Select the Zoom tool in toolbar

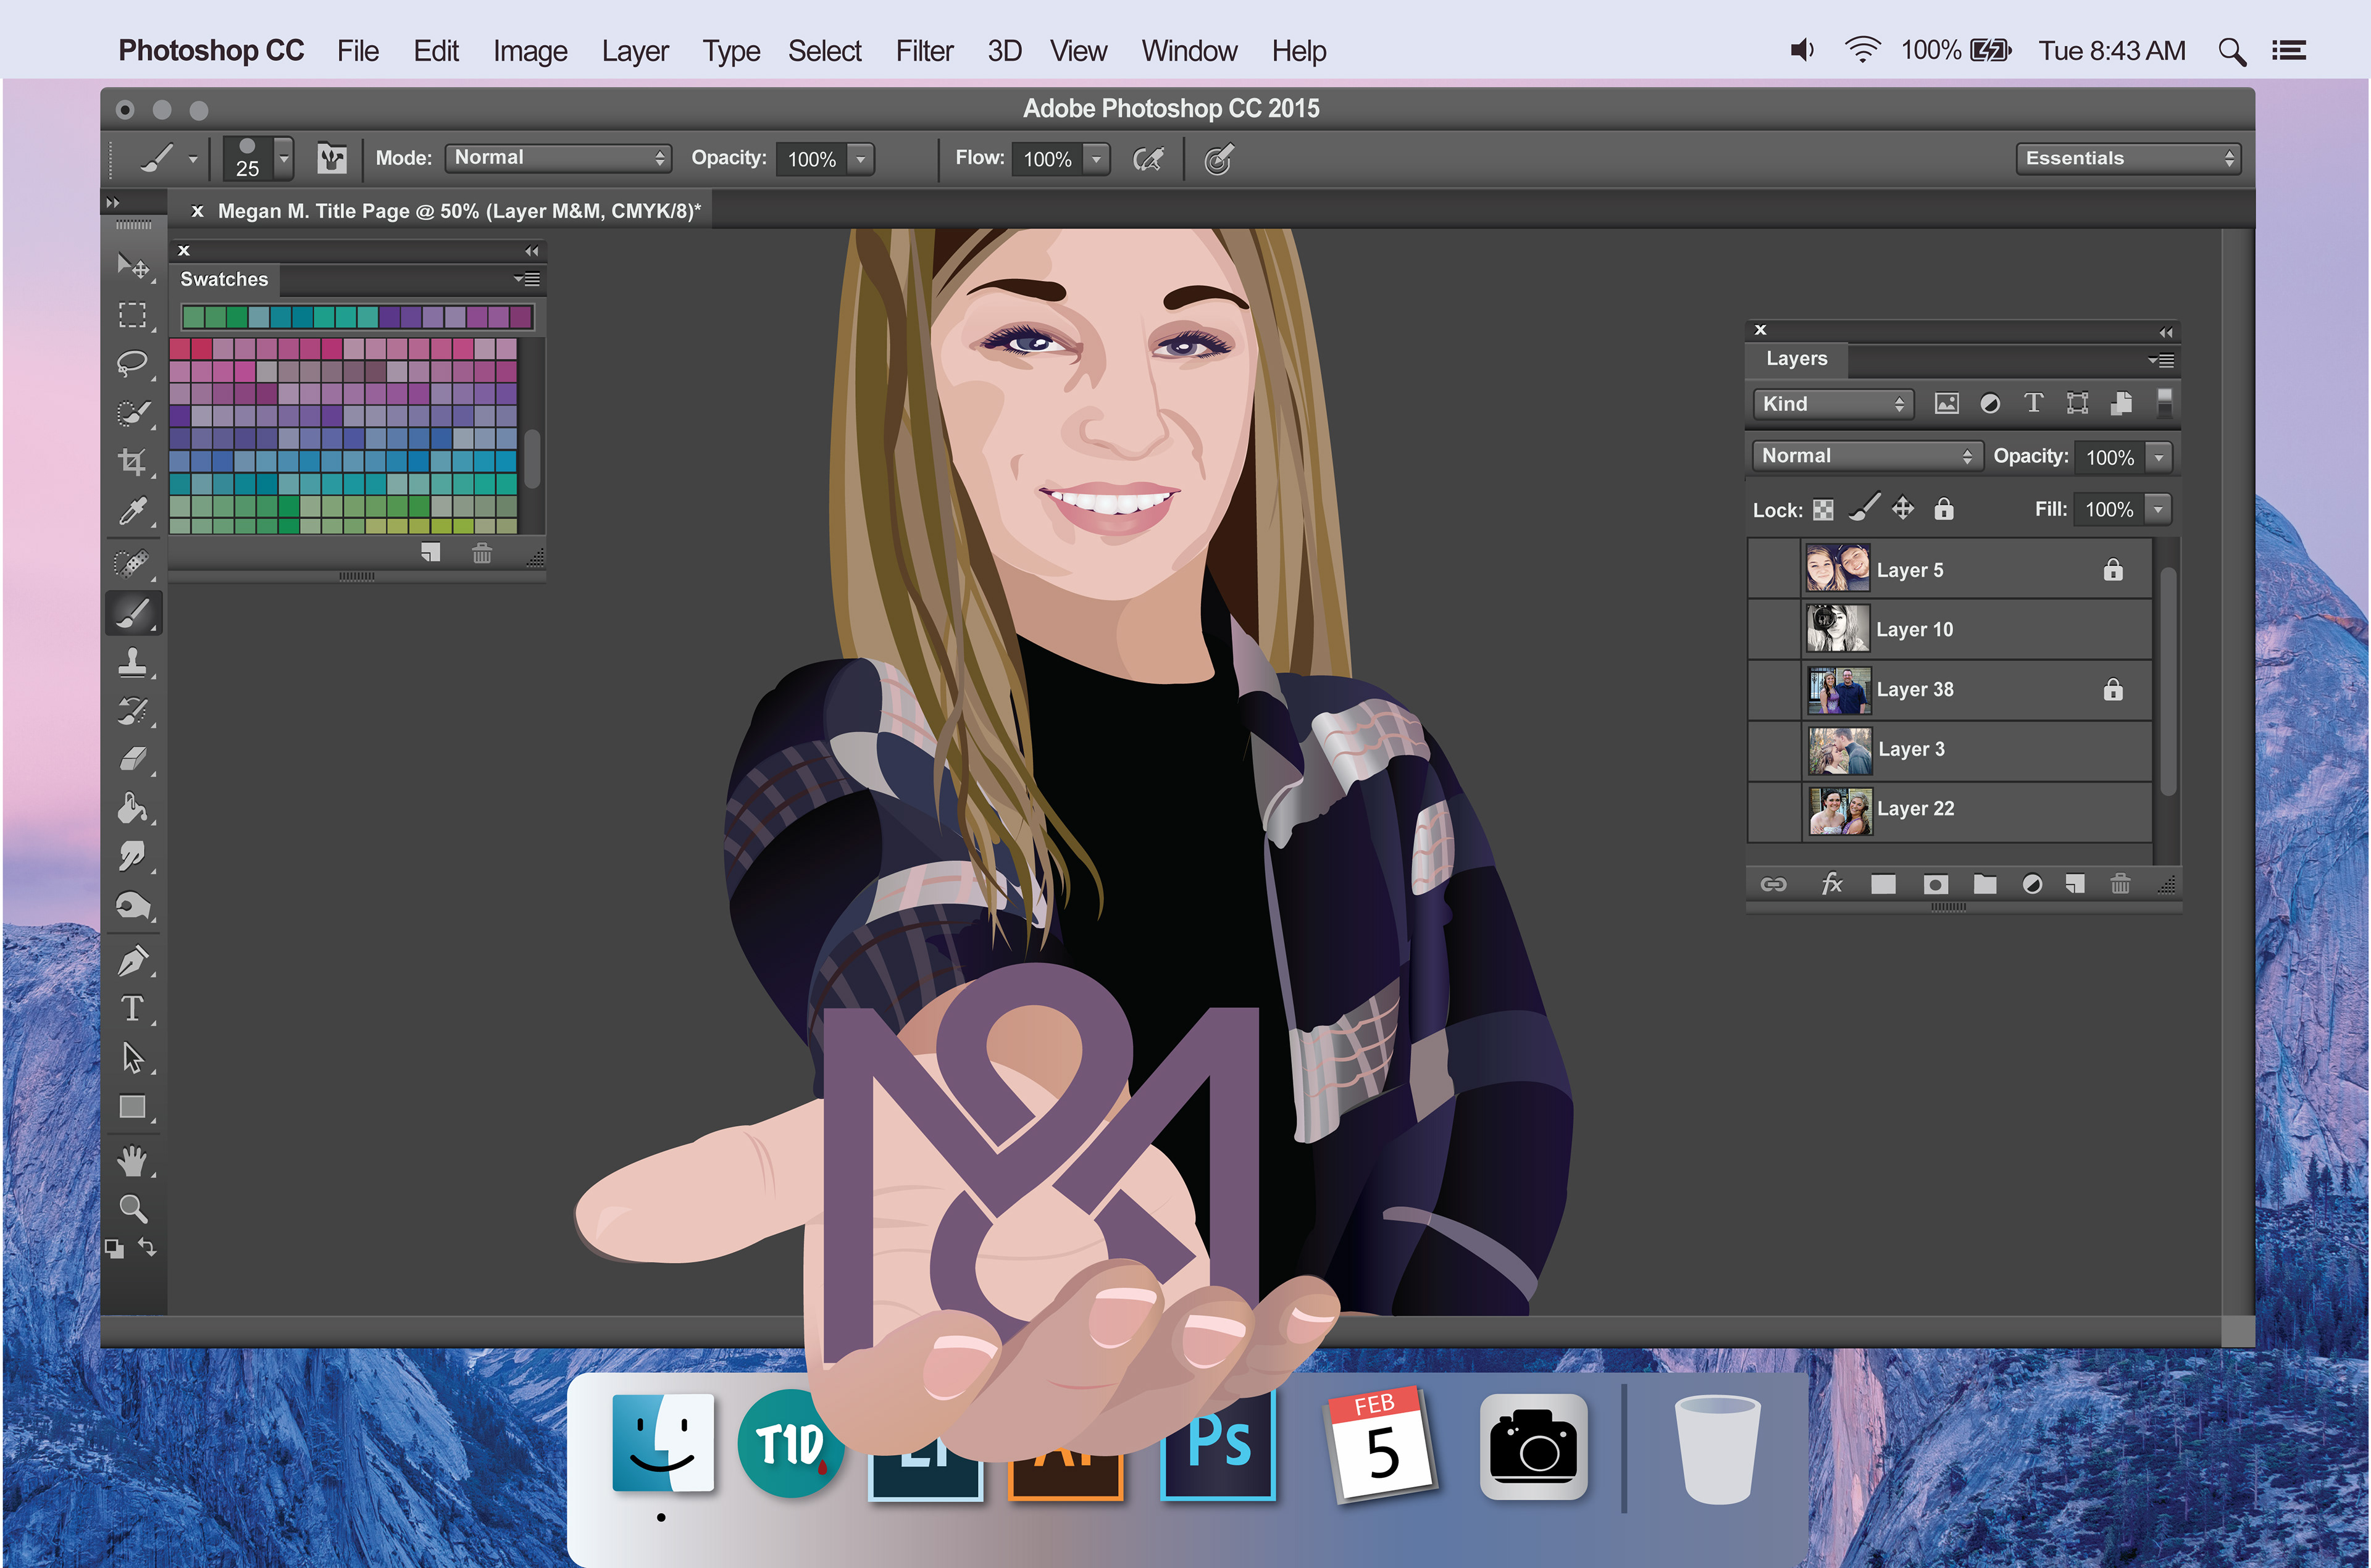tap(132, 1208)
